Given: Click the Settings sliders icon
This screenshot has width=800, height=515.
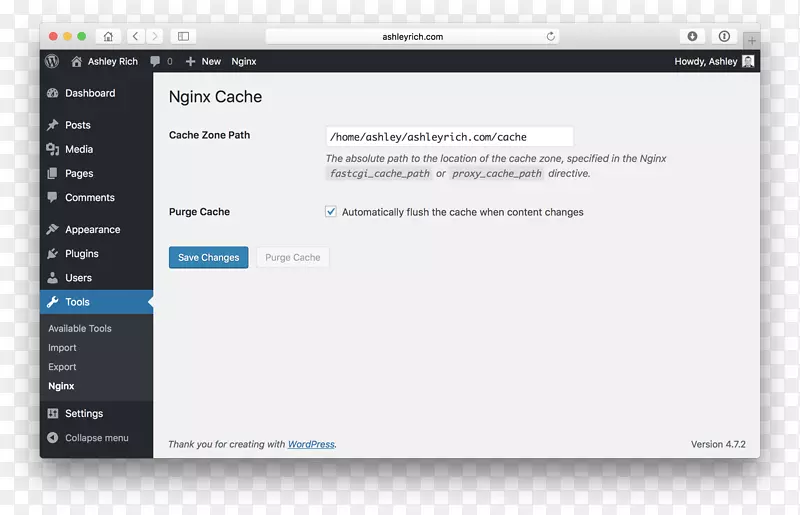Looking at the screenshot, I should [x=53, y=413].
